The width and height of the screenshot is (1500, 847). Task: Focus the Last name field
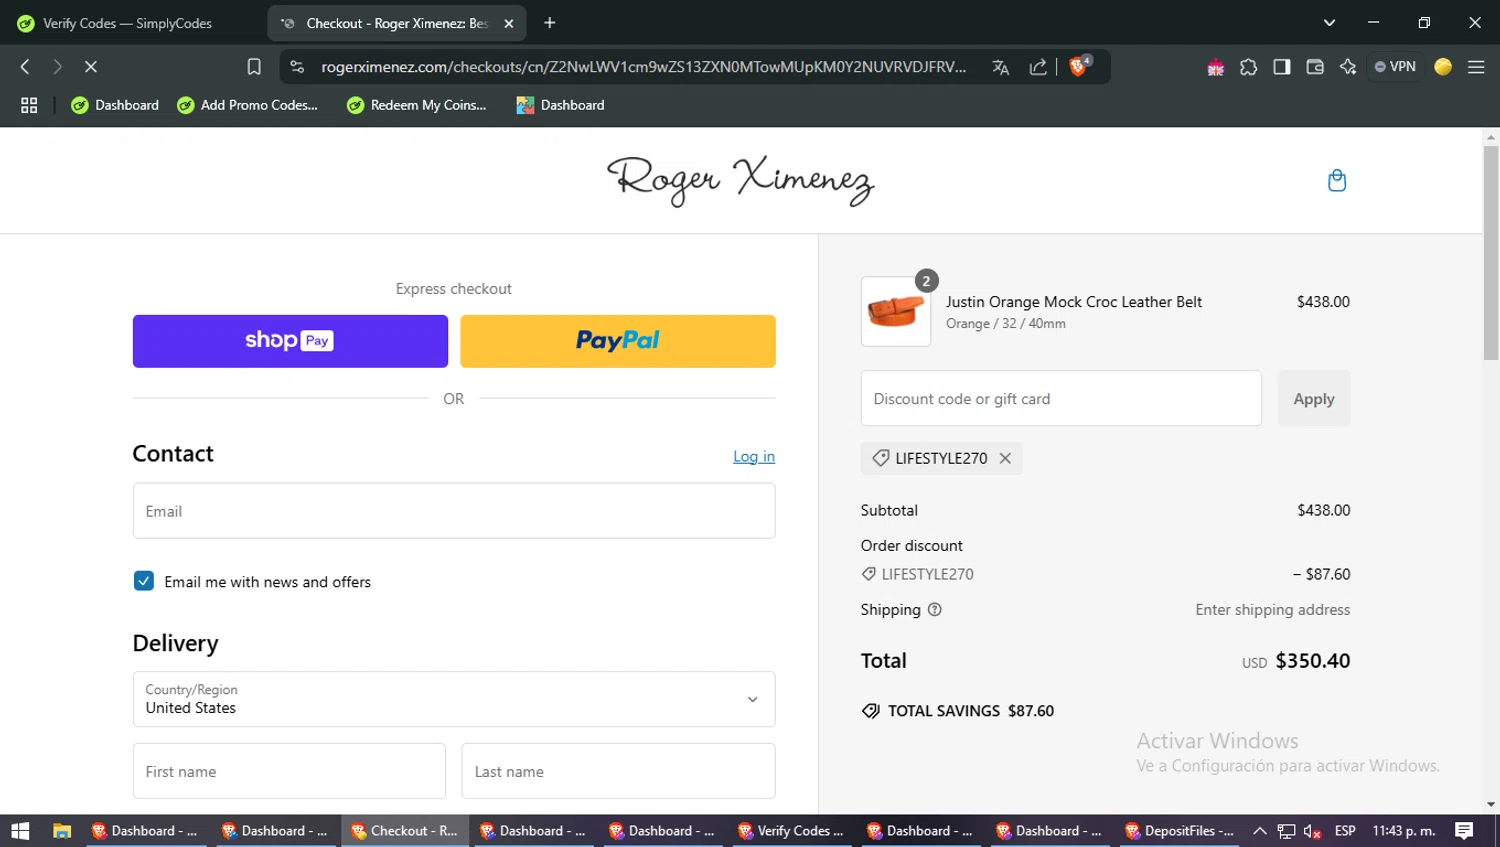[618, 771]
